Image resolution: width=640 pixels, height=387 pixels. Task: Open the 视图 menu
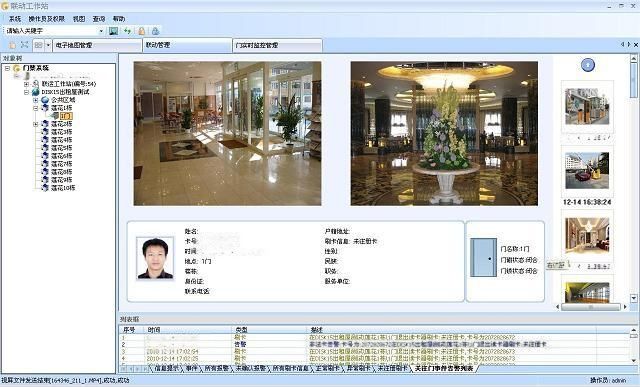[x=79, y=19]
